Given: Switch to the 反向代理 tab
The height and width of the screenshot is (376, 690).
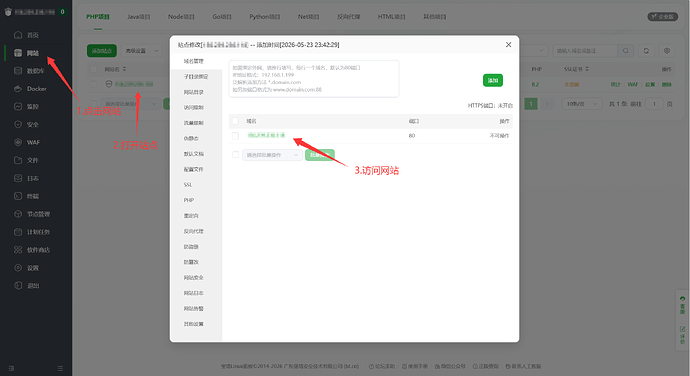Looking at the screenshot, I should tap(349, 17).
